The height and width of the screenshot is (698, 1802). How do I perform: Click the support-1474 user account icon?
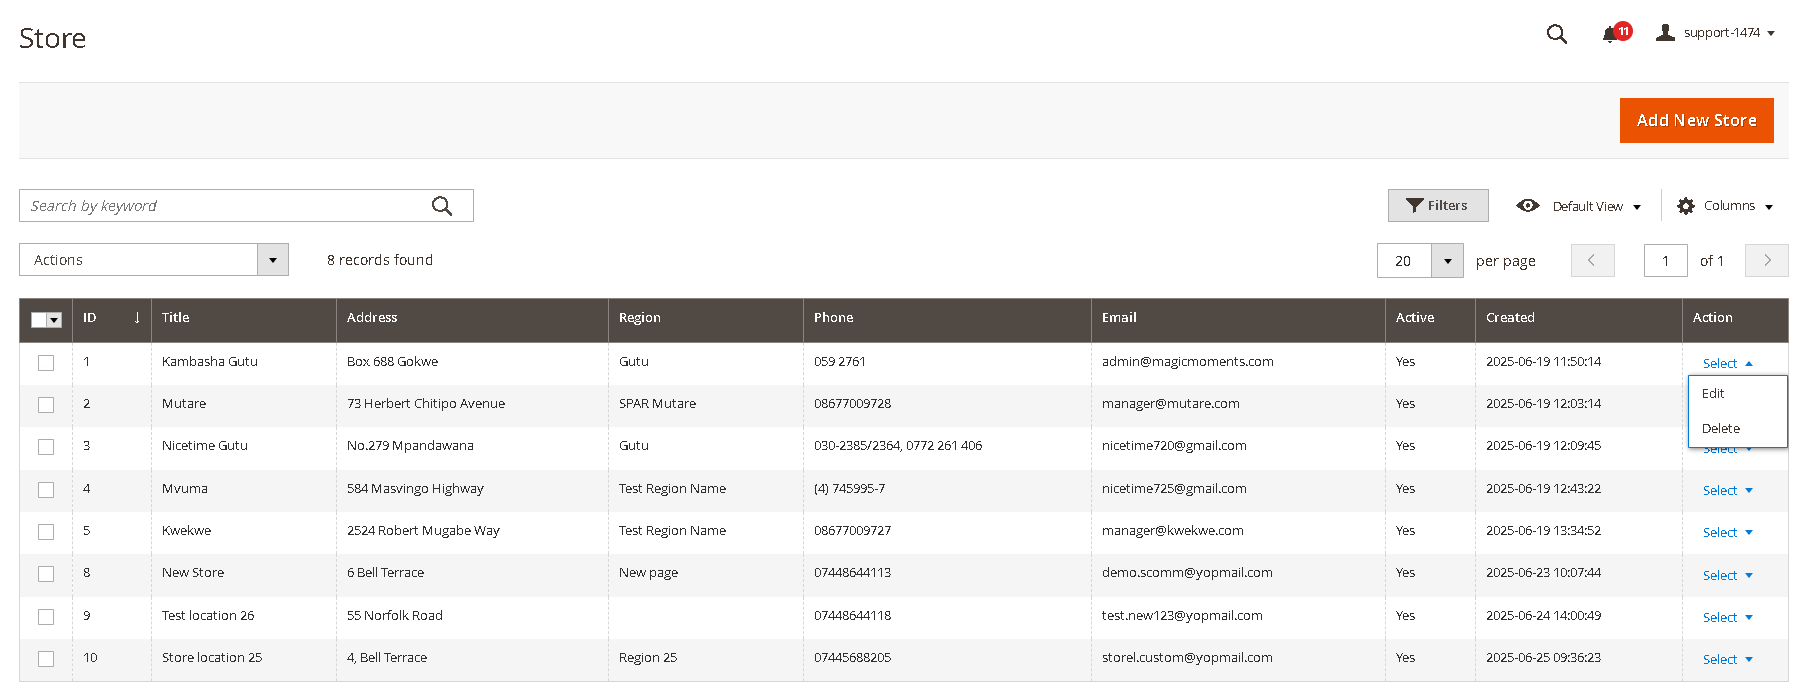click(1665, 33)
